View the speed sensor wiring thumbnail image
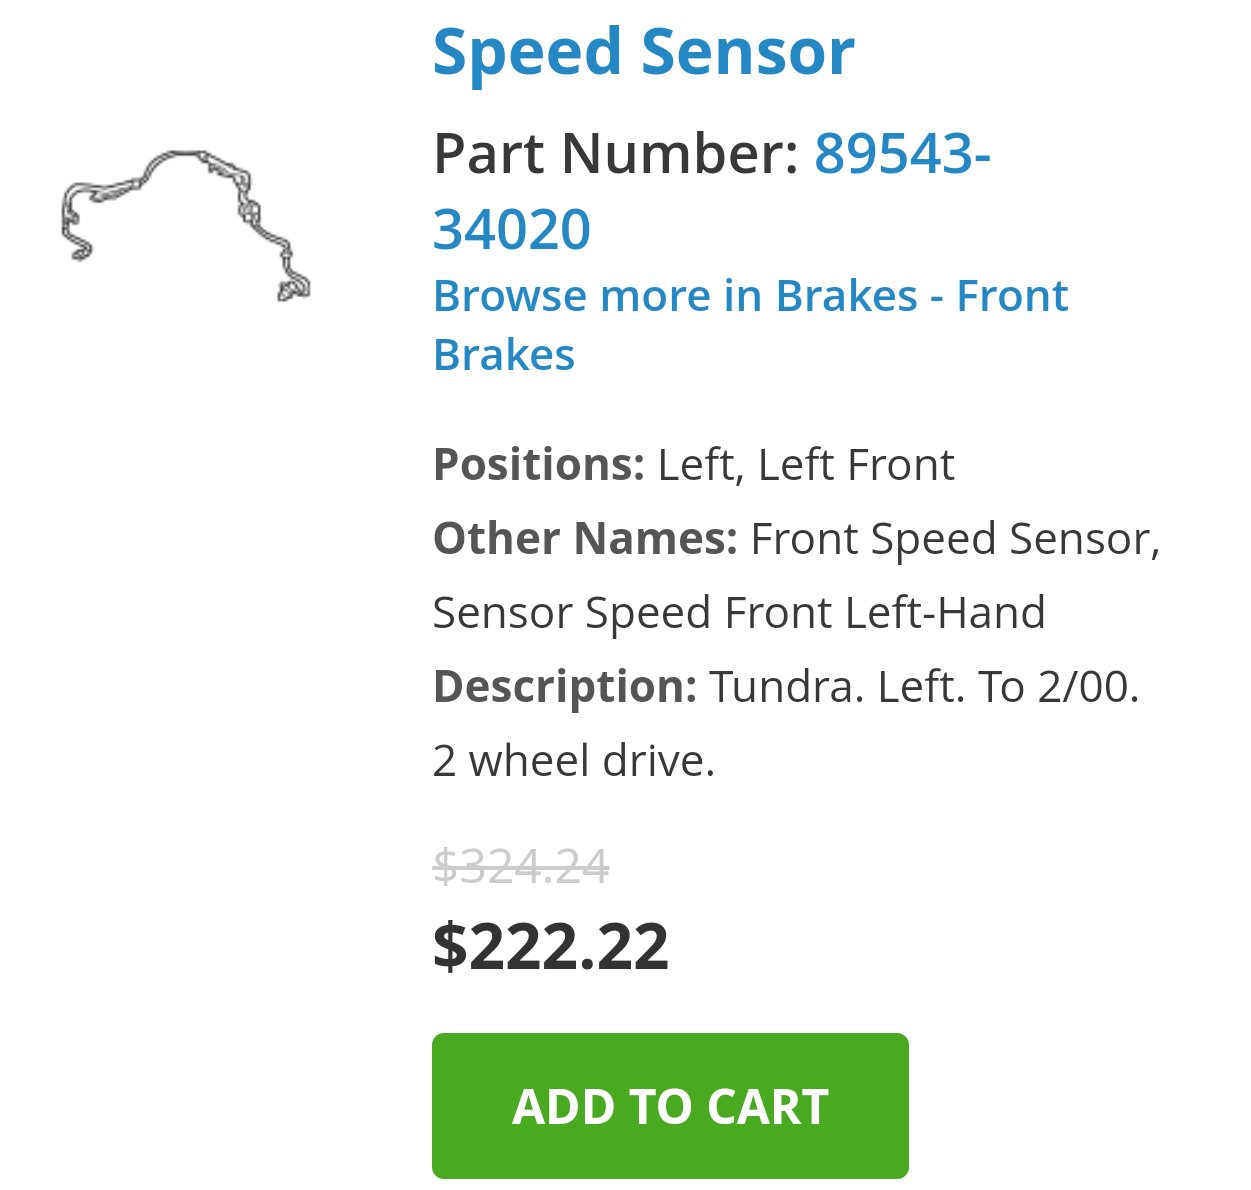The image size is (1251, 1190). pyautogui.click(x=186, y=225)
